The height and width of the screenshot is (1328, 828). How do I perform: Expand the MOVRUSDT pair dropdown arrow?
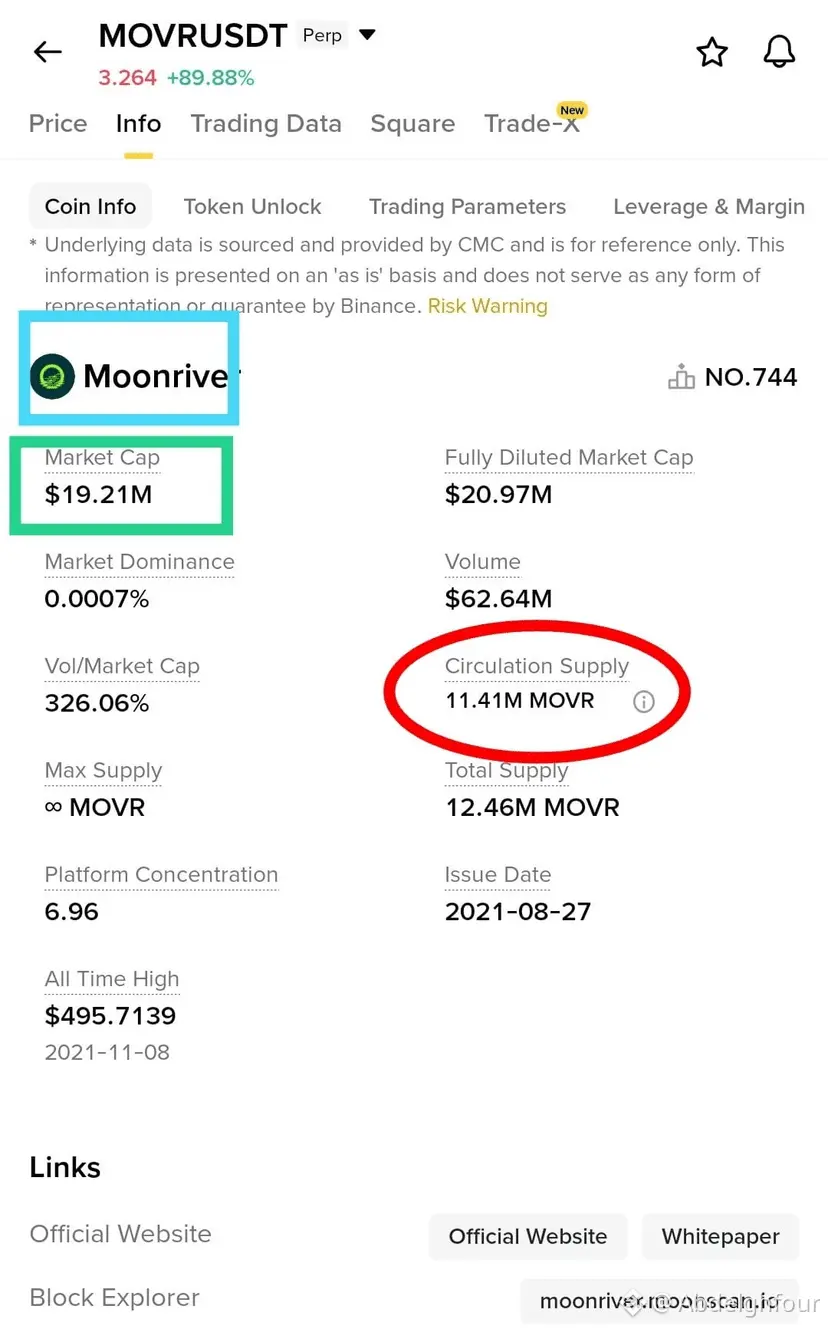pos(367,35)
